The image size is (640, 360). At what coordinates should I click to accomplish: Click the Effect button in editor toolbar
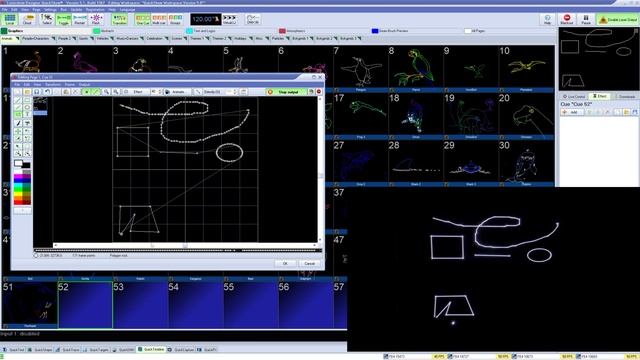coord(135,92)
